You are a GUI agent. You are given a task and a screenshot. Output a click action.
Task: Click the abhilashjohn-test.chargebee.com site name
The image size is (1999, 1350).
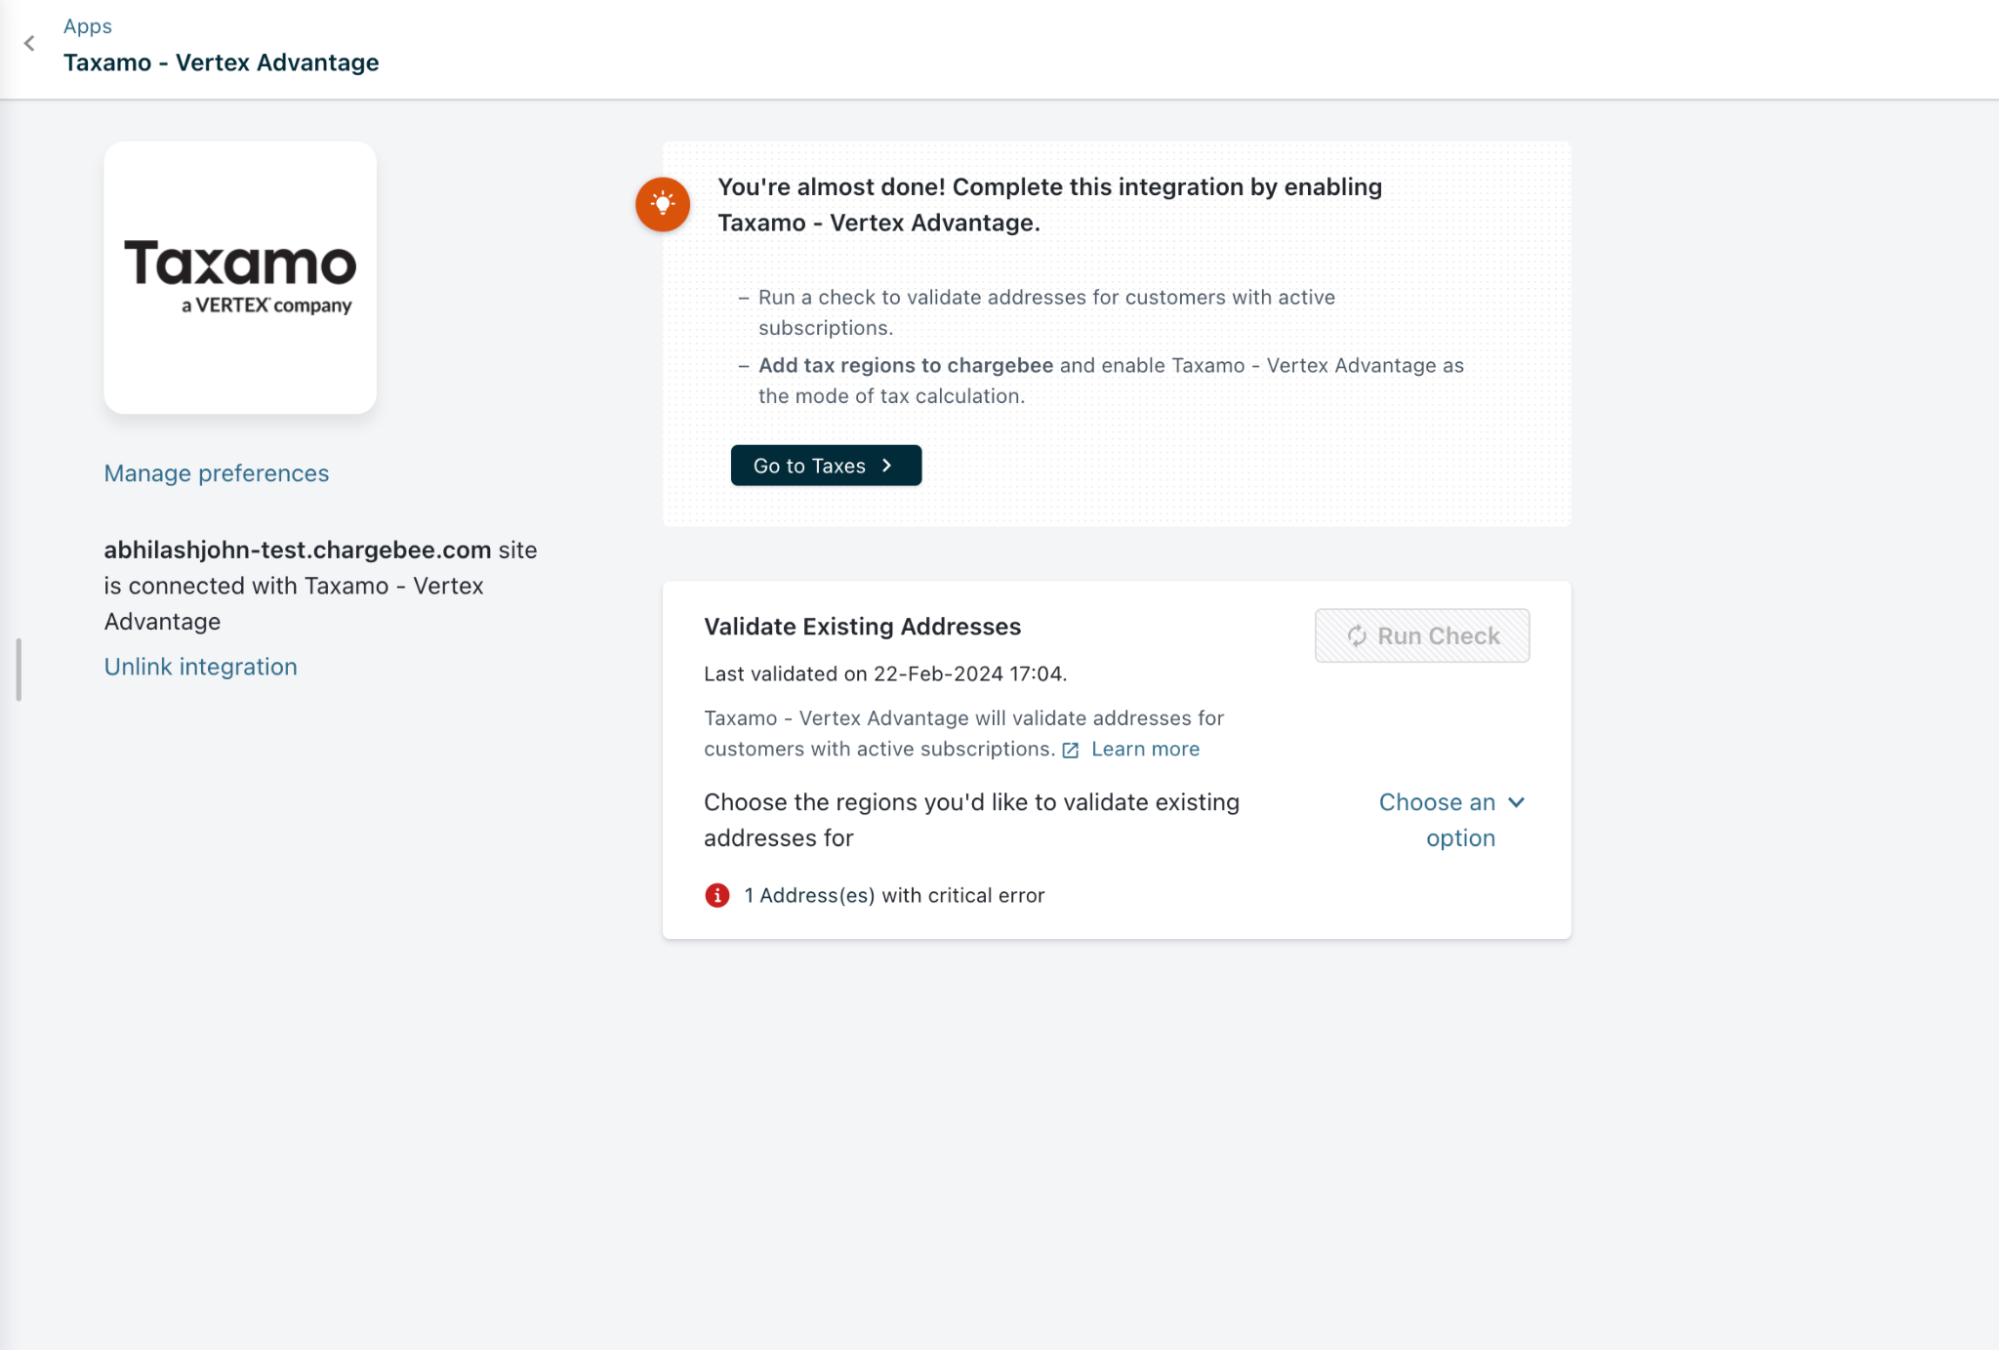[297, 550]
